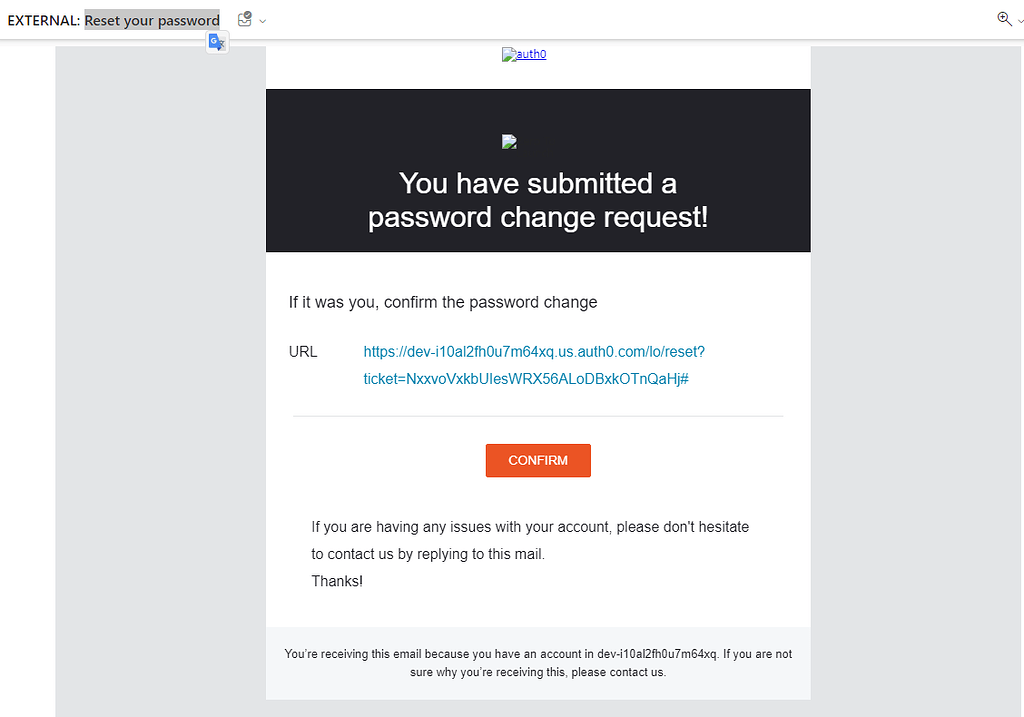Click the auth0 logo image link
This screenshot has width=1024, height=717.
coord(524,54)
